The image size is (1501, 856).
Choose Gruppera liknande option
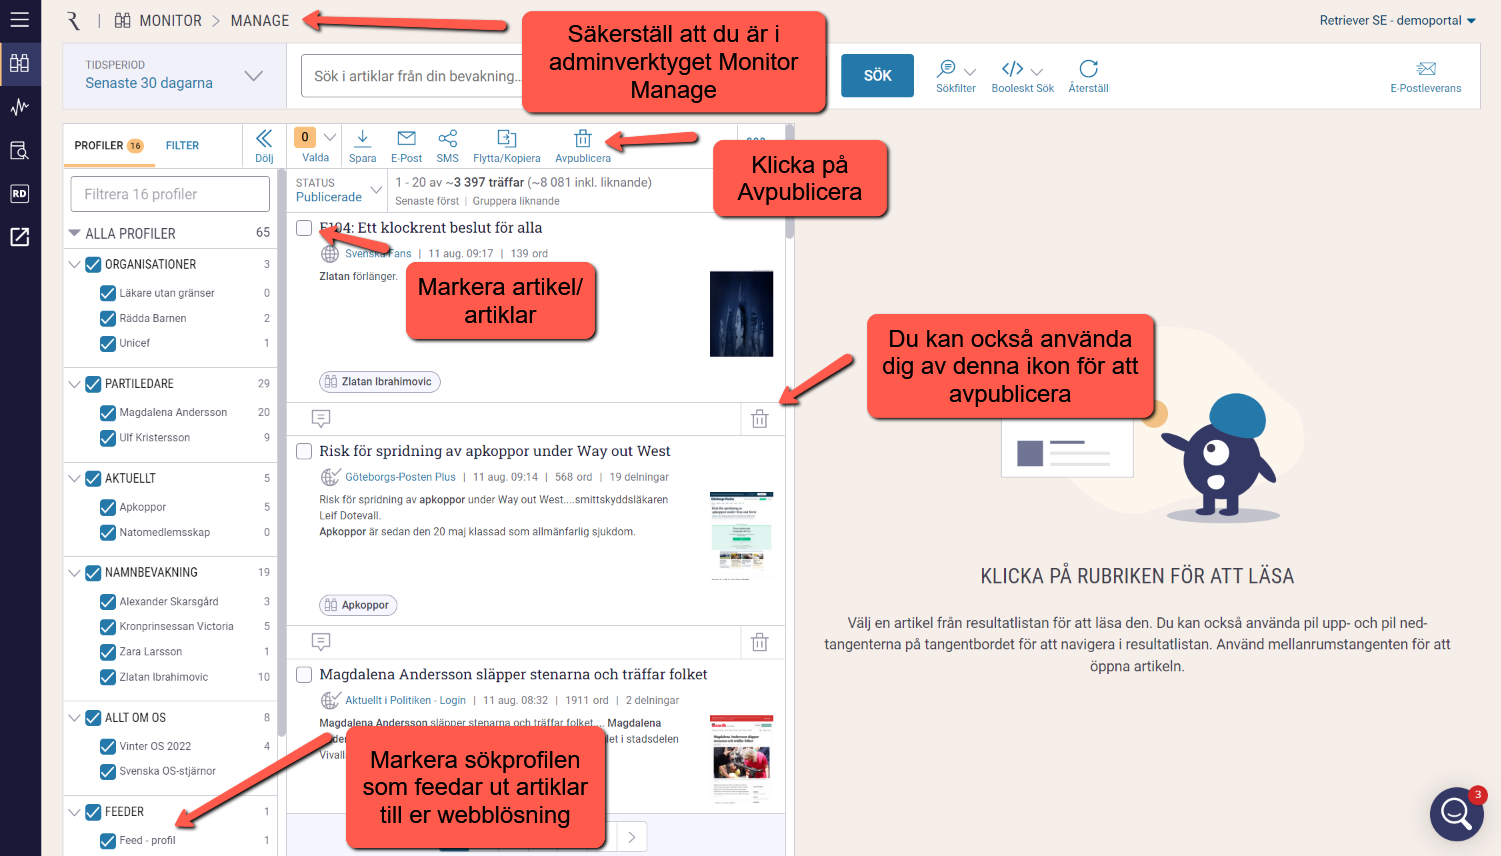point(516,201)
